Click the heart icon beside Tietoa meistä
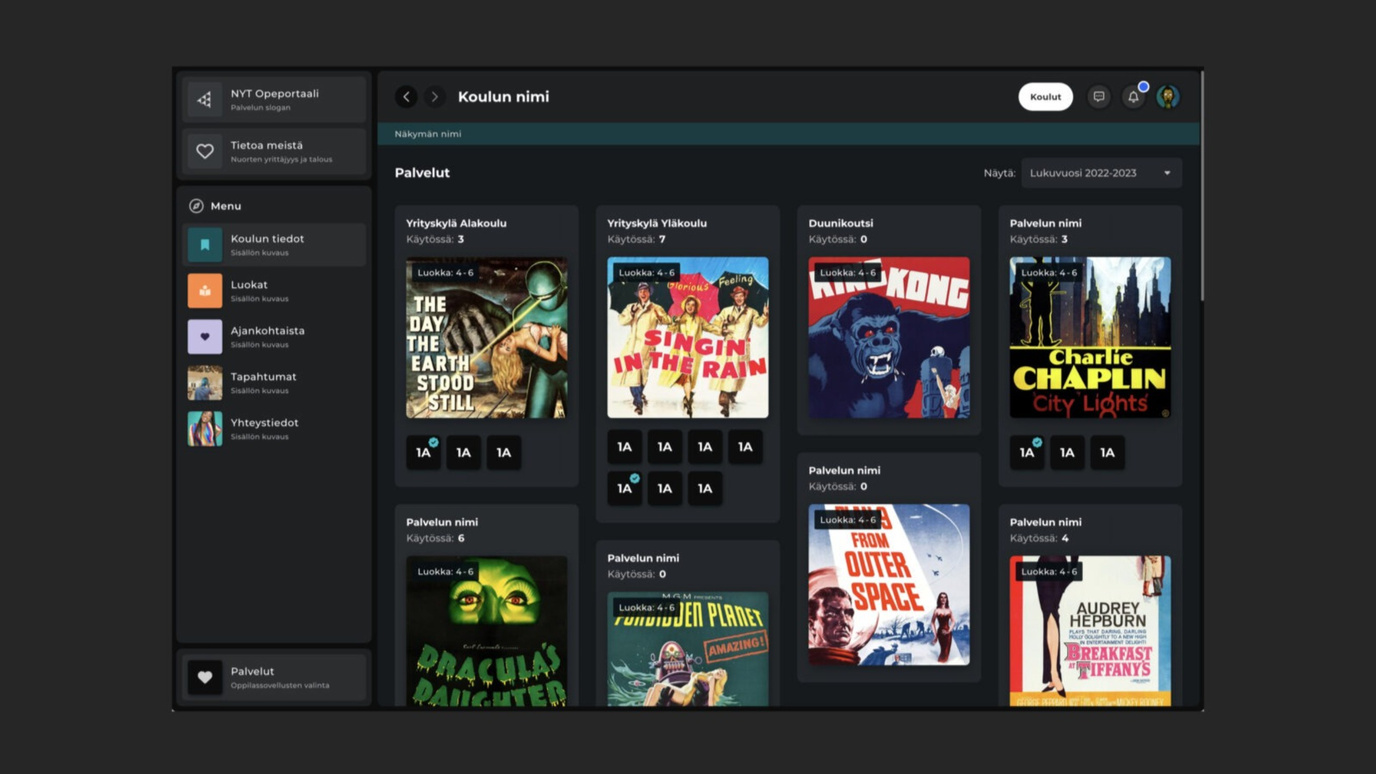 click(205, 152)
